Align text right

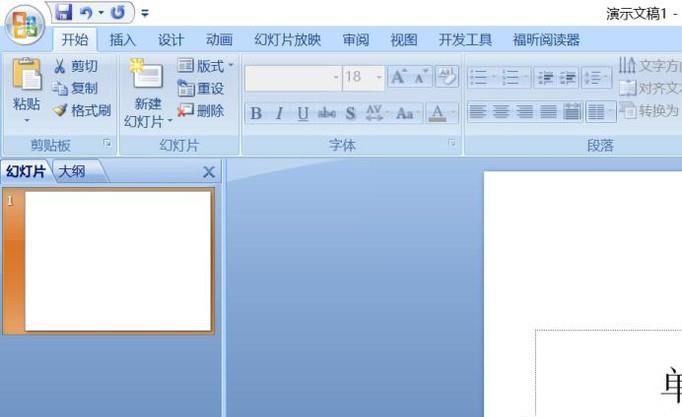pyautogui.click(x=525, y=112)
